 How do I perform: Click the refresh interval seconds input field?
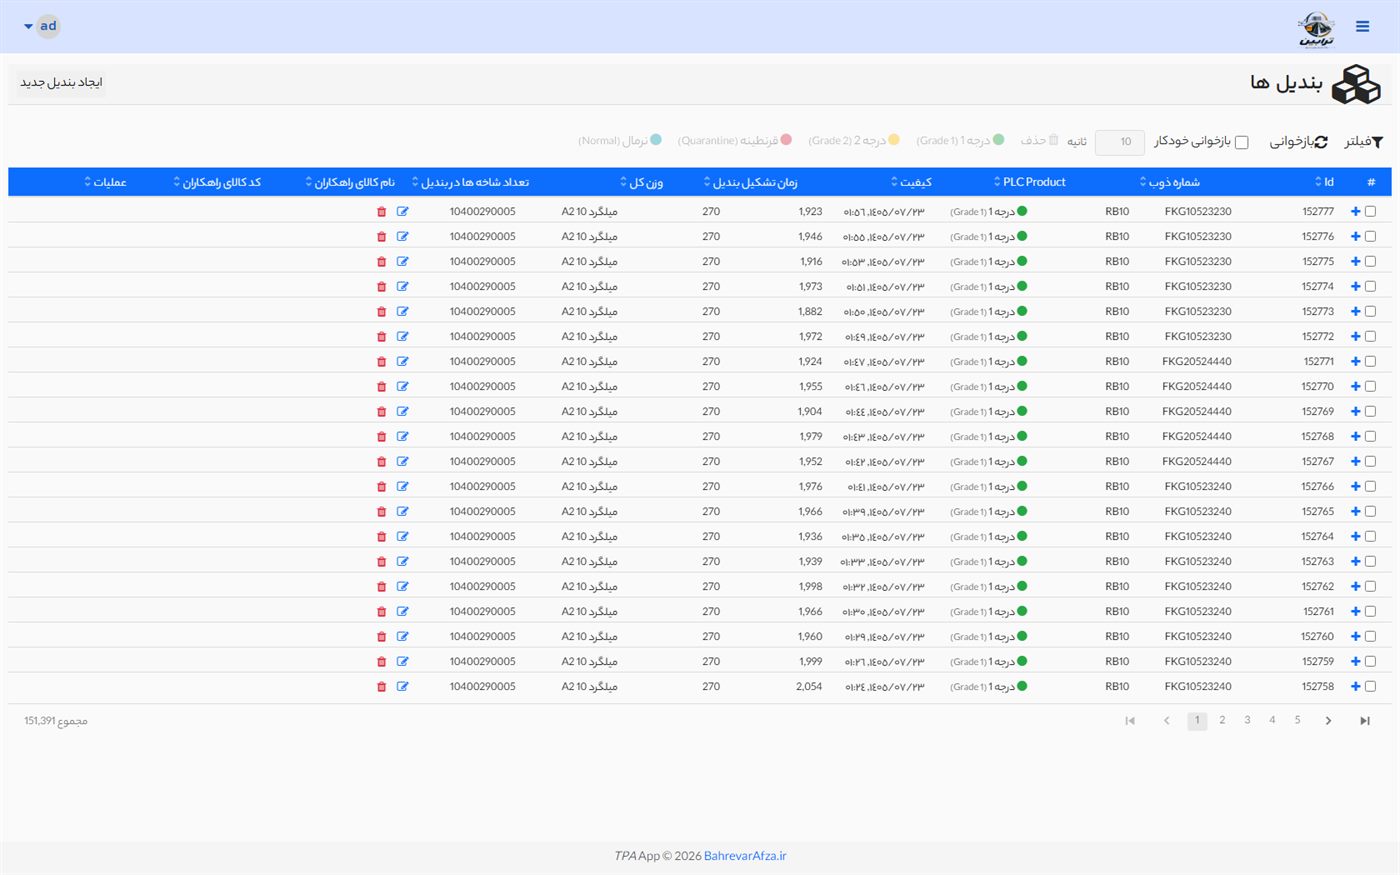[x=1119, y=142]
